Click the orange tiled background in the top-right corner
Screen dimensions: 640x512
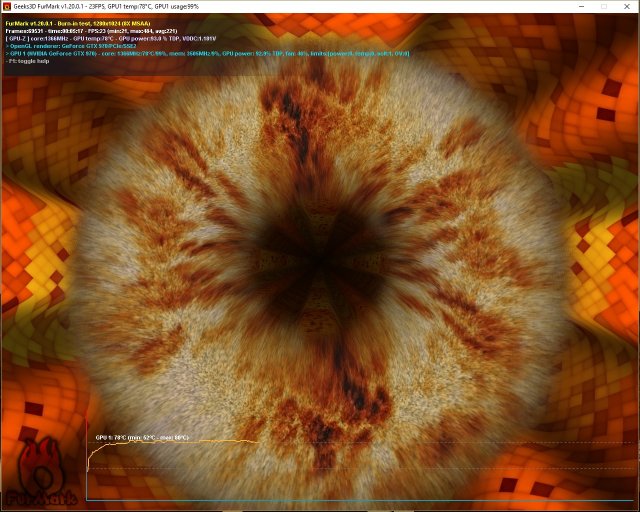pyautogui.click(x=600, y=60)
